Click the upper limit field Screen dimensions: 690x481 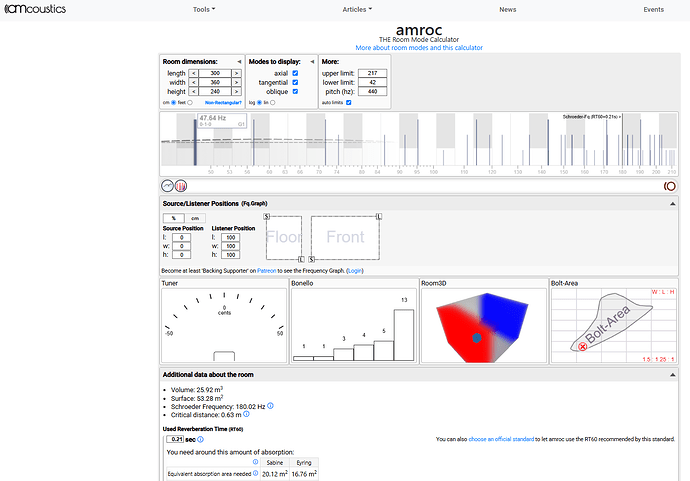(x=372, y=73)
